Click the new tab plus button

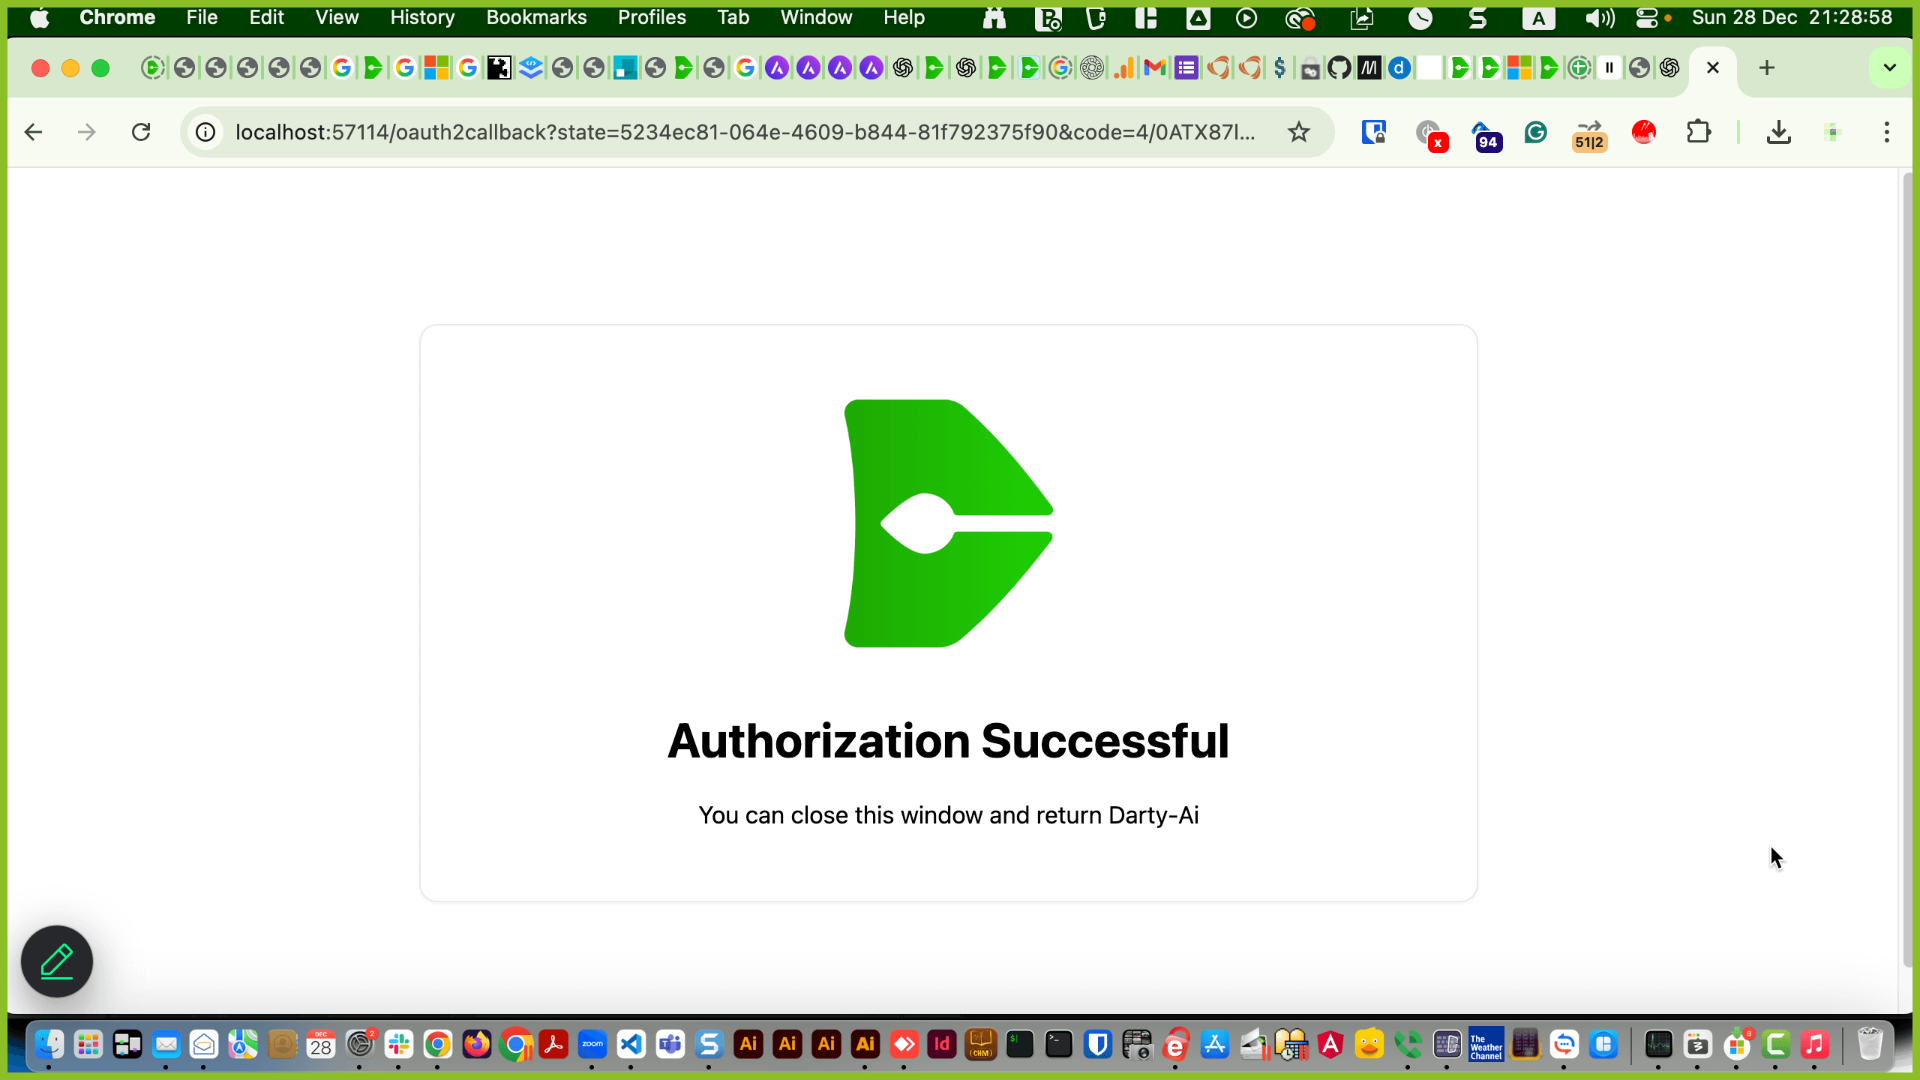[1766, 68]
